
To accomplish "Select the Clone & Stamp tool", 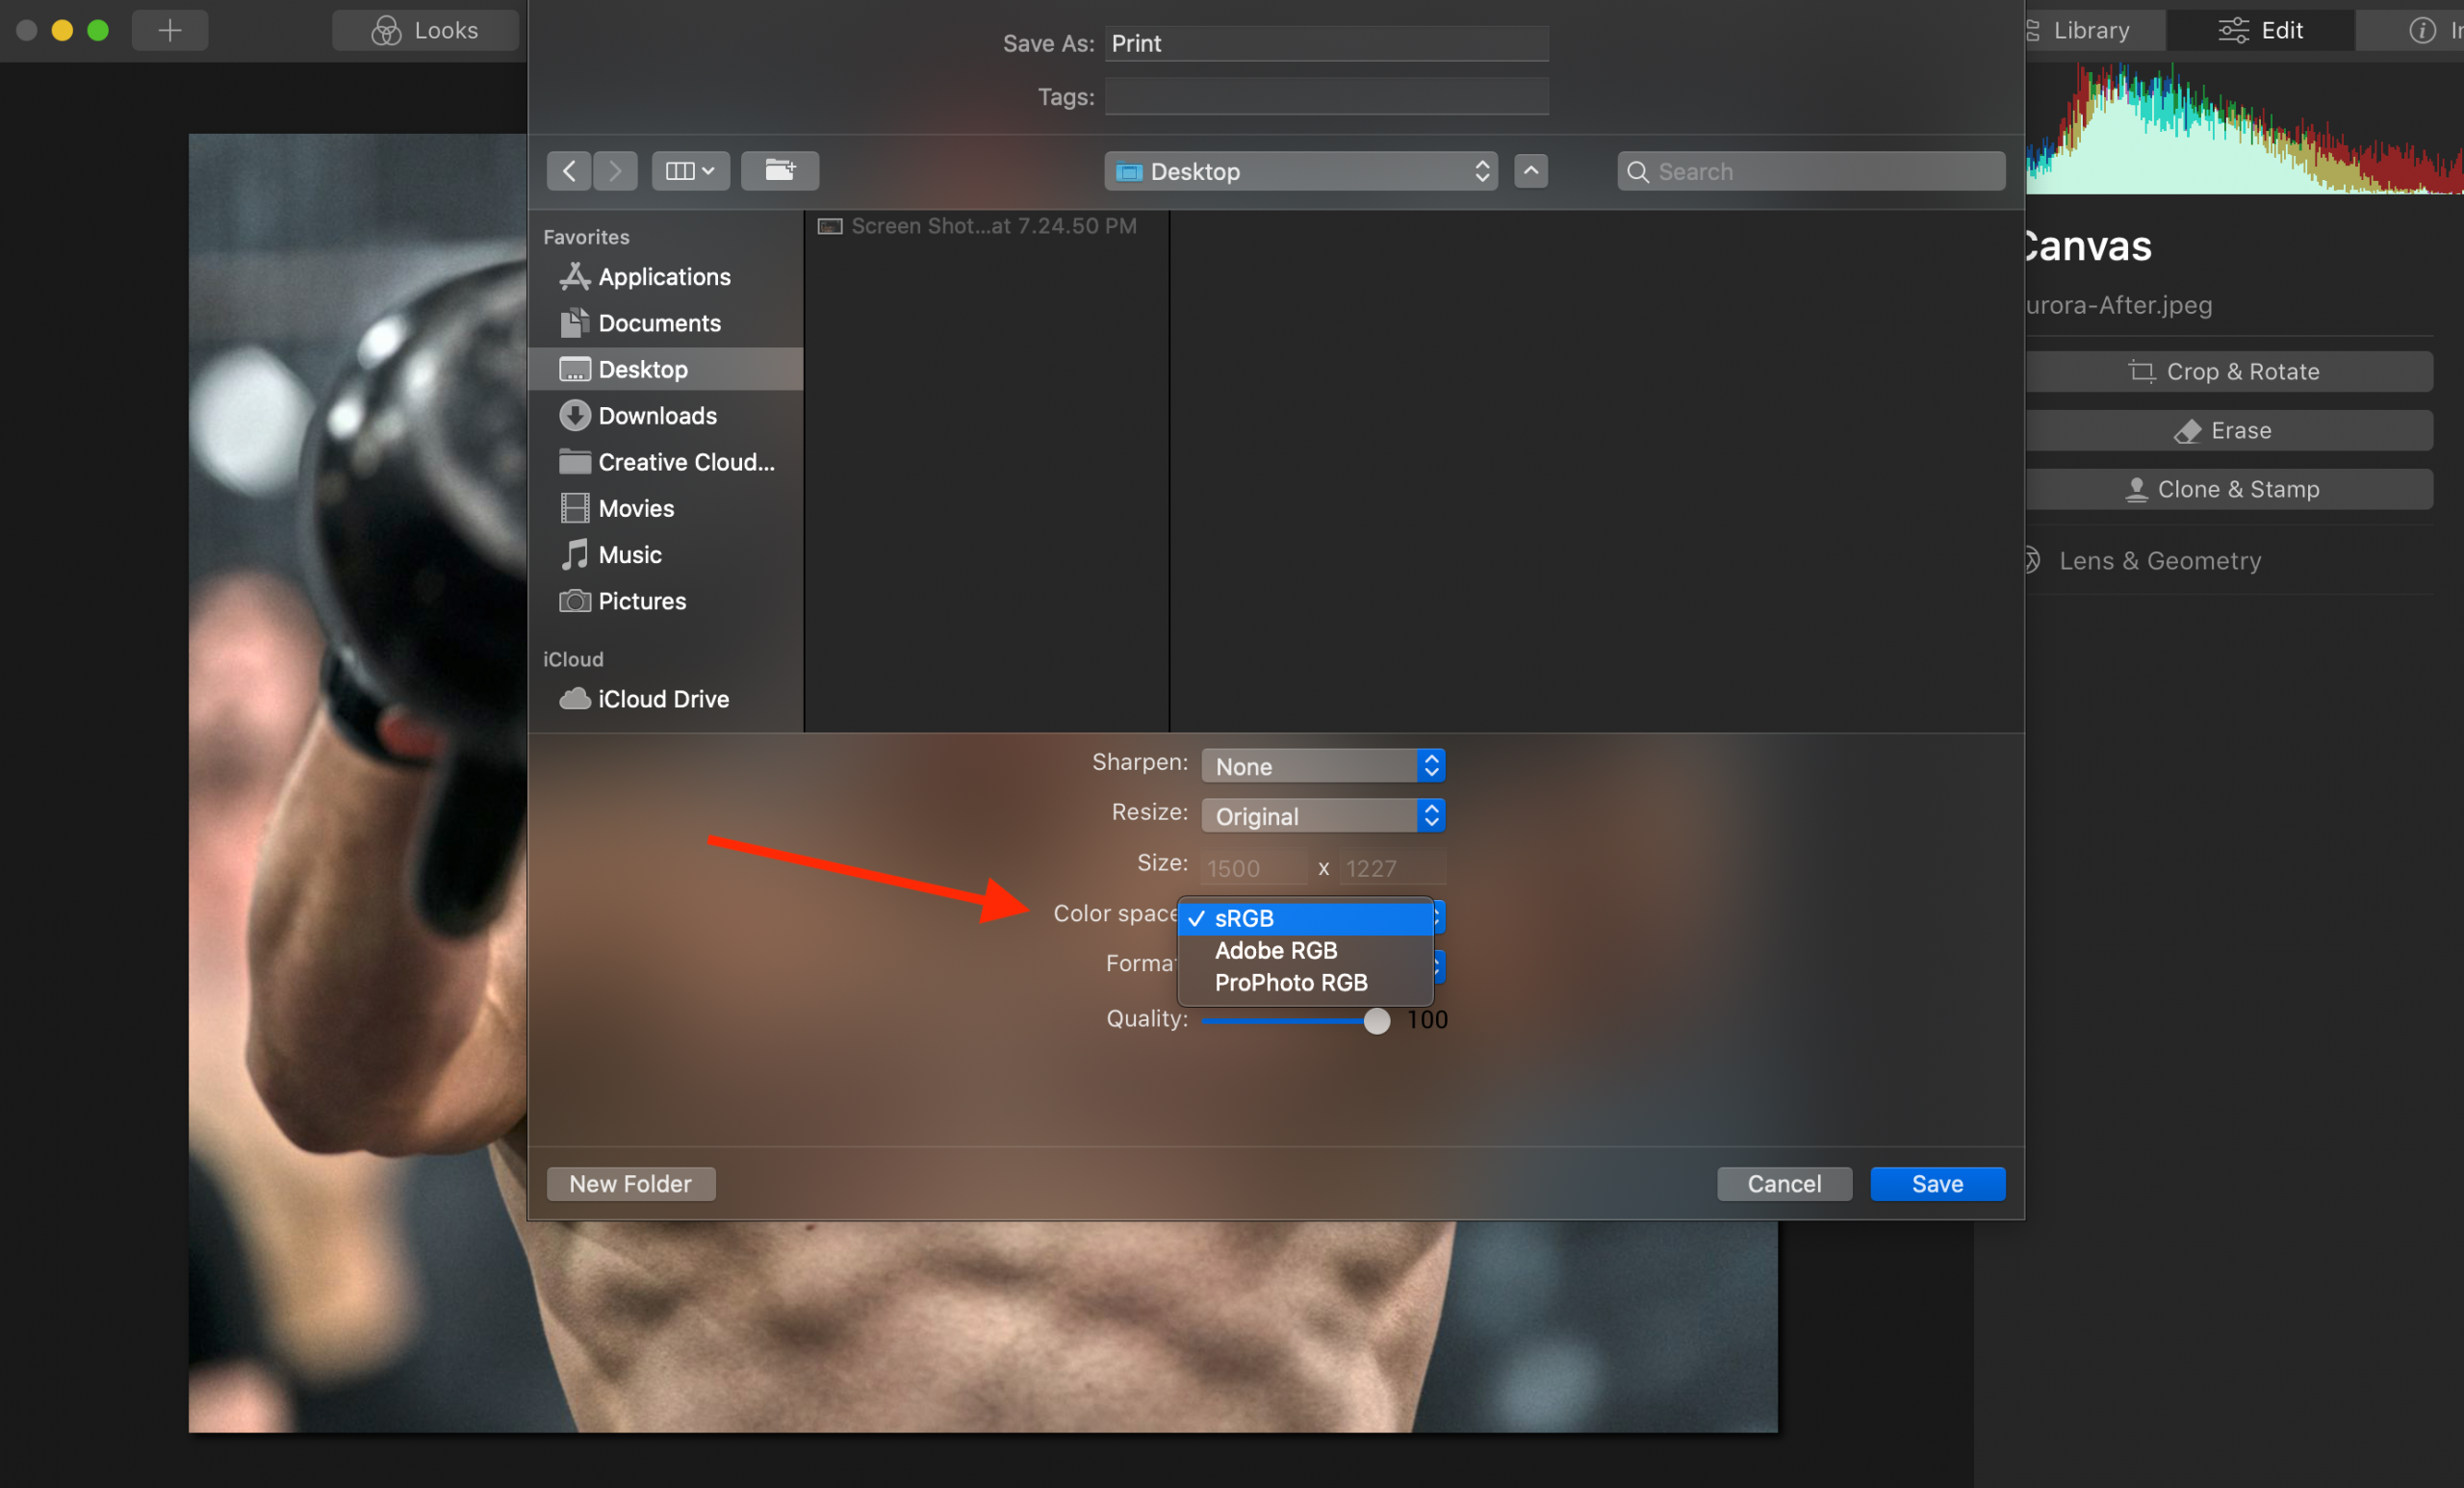I will coord(2226,489).
